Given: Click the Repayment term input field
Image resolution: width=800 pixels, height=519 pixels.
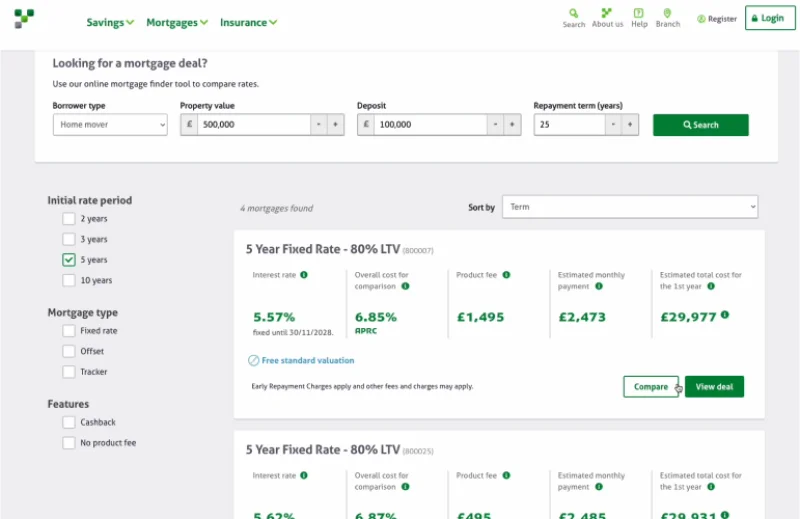Looking at the screenshot, I should (569, 125).
